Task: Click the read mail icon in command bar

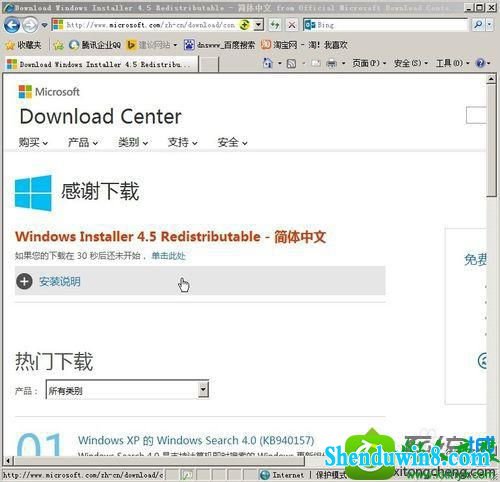Action: click(x=316, y=63)
